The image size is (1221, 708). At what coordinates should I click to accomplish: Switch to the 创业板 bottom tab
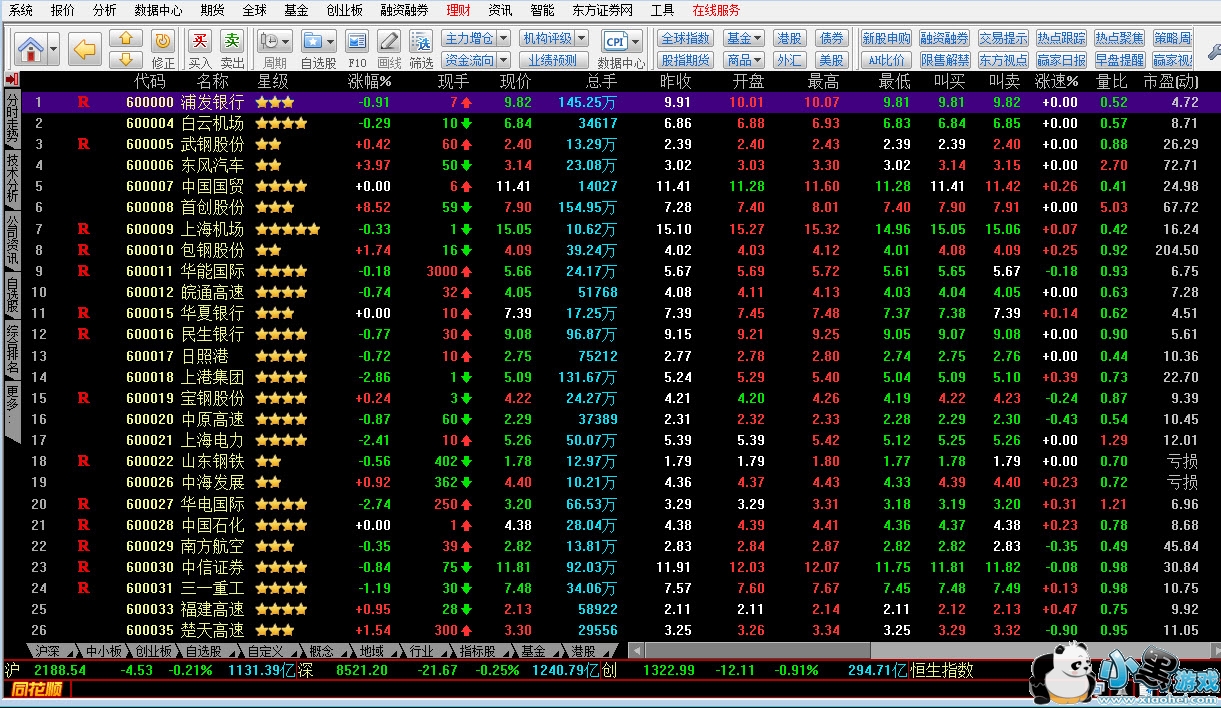pyautogui.click(x=153, y=651)
